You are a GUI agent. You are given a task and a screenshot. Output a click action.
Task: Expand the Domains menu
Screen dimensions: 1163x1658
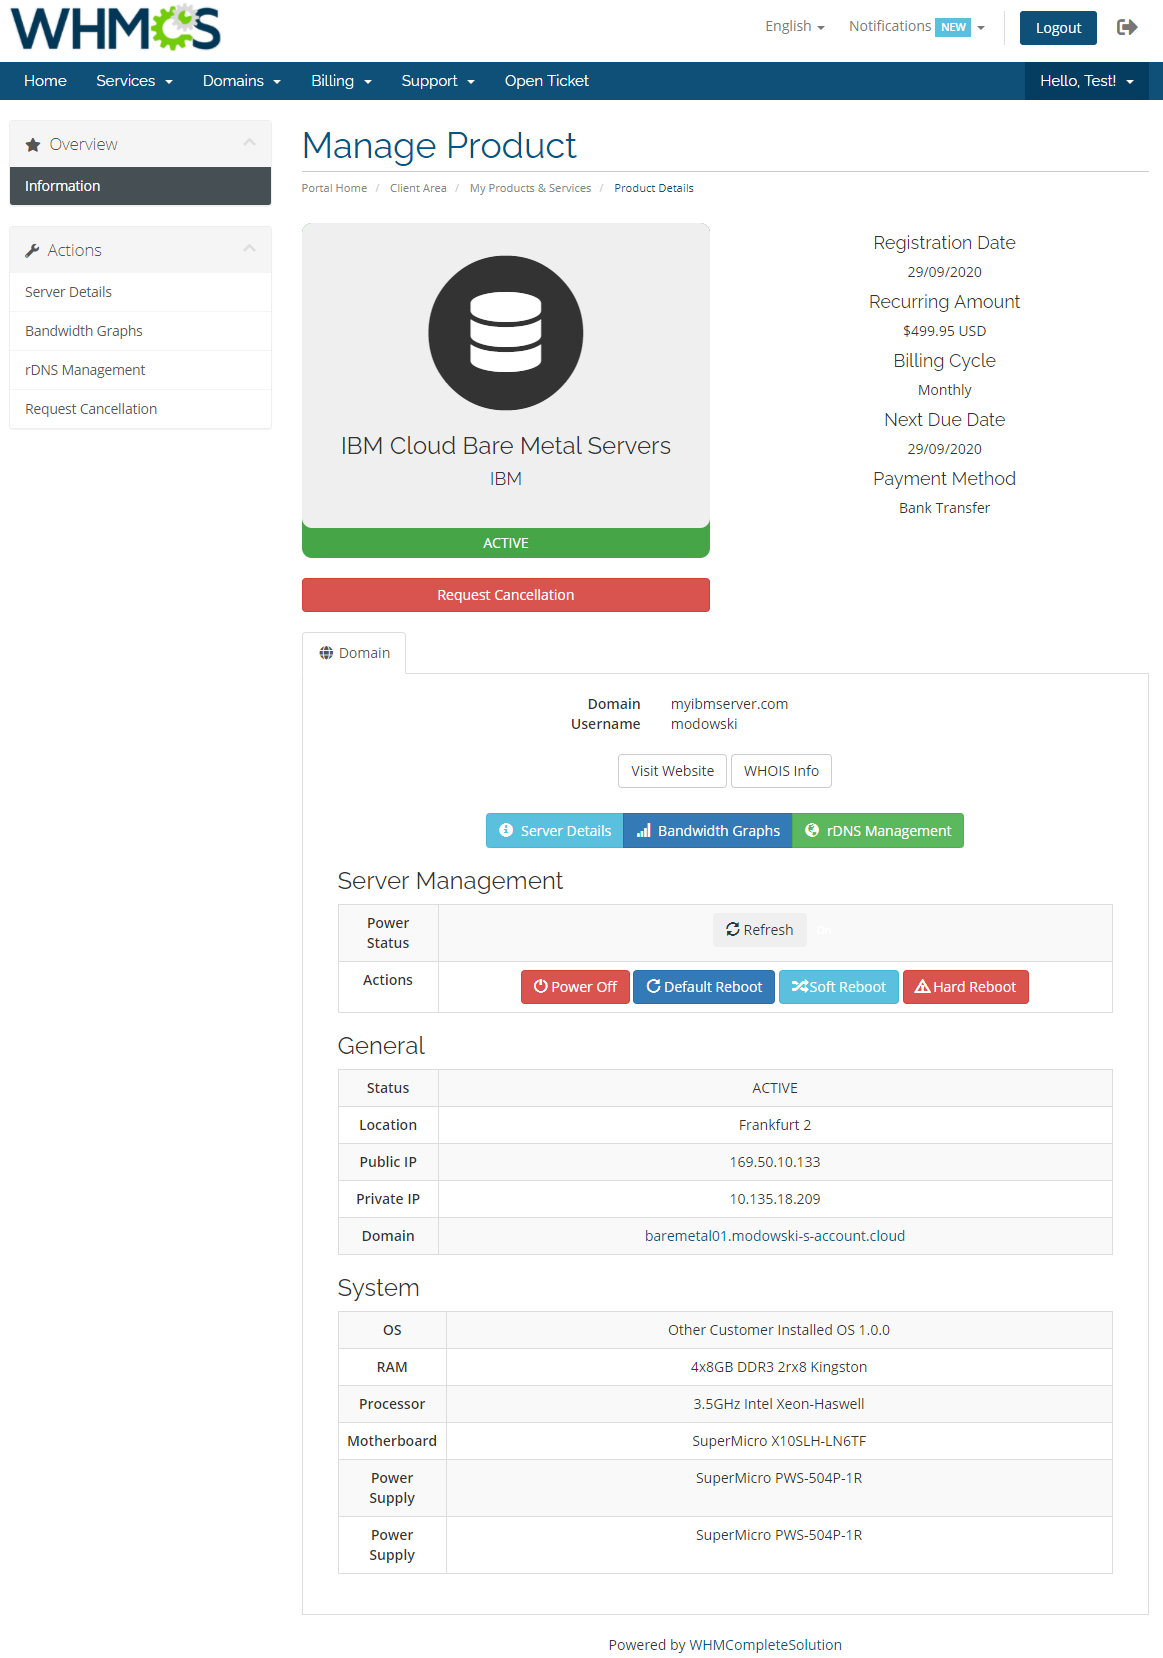tap(241, 81)
